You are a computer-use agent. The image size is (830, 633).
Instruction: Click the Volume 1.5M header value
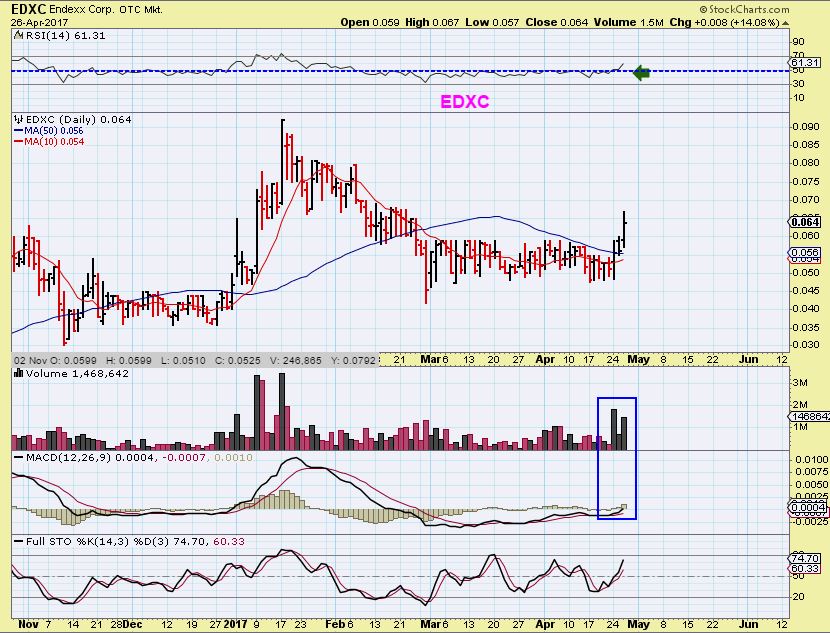[628, 22]
